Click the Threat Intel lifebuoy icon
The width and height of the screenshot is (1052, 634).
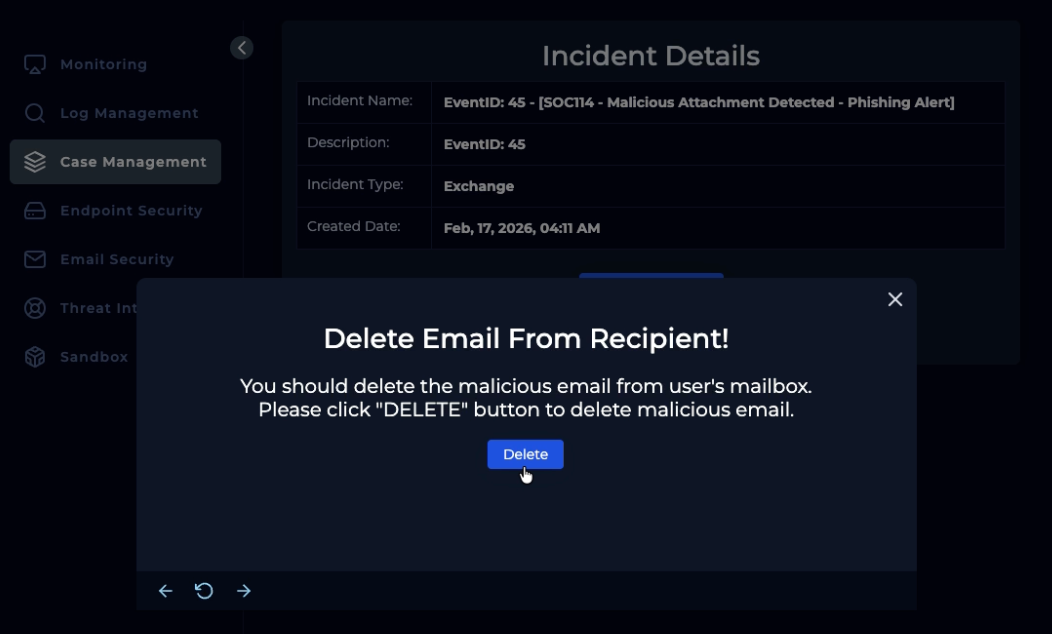pos(35,308)
